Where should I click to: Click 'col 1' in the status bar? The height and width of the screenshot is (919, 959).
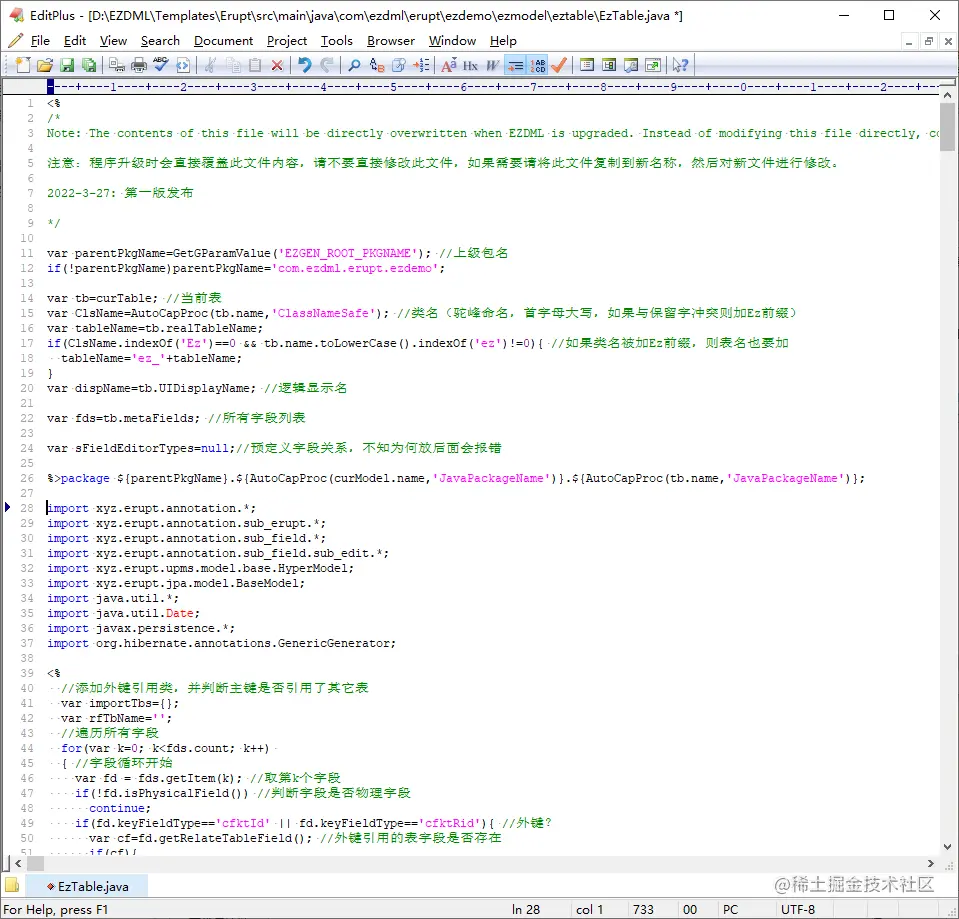point(590,910)
